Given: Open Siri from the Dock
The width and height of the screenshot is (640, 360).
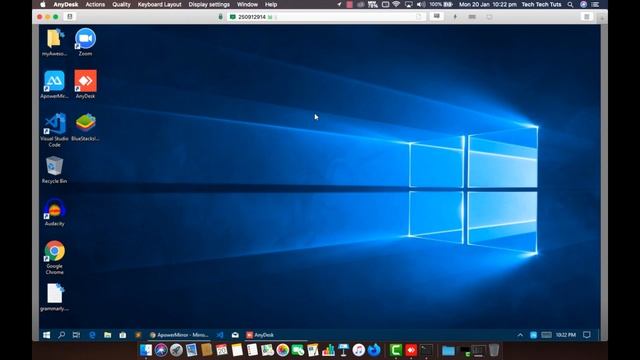Looking at the screenshot, I should click(161, 350).
